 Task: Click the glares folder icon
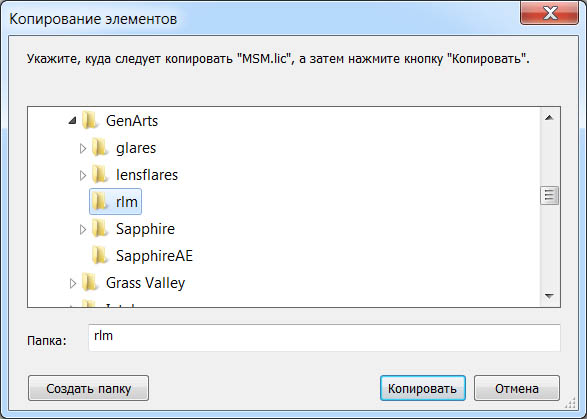tap(100, 148)
